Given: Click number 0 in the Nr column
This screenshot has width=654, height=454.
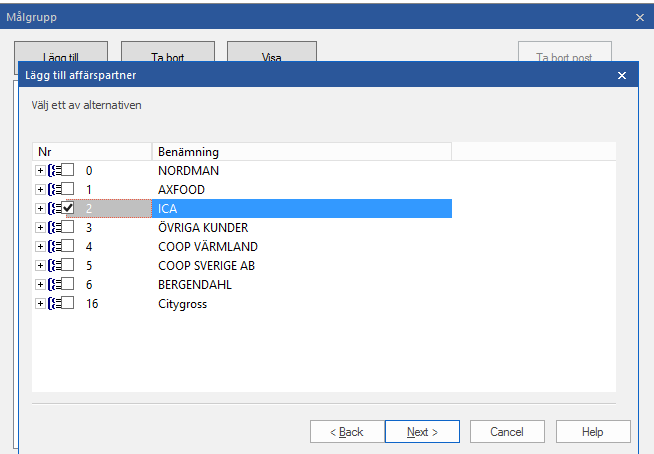Looking at the screenshot, I should [89, 171].
